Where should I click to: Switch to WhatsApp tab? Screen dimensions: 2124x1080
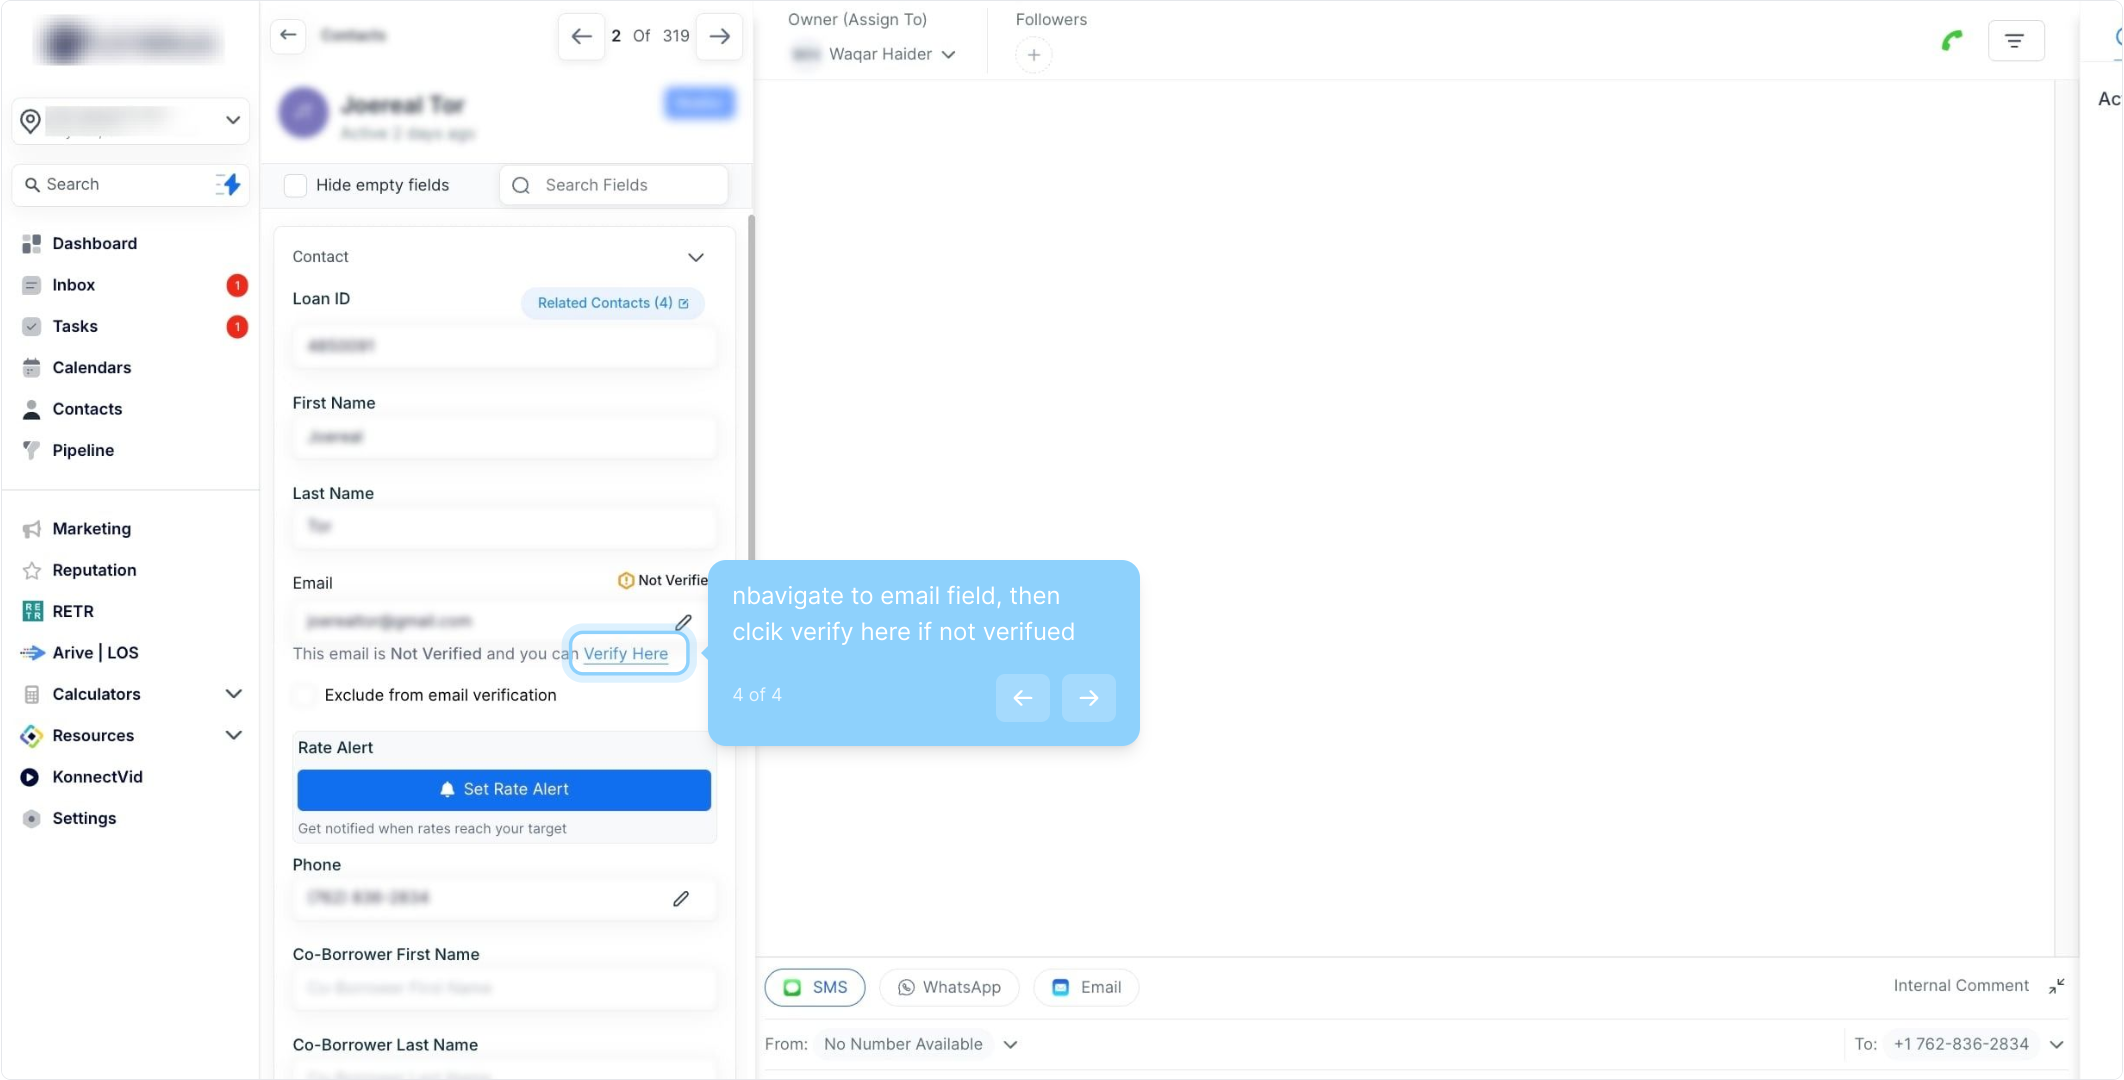coord(948,988)
